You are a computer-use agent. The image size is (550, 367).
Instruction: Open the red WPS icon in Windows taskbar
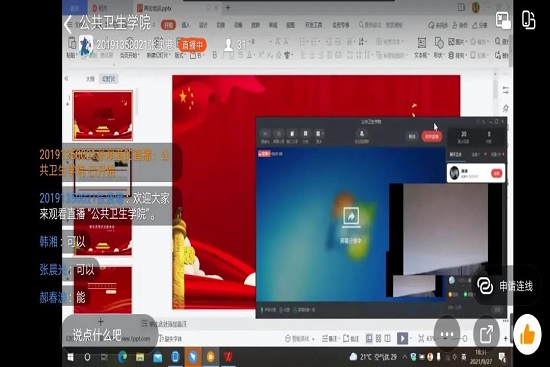[x=228, y=357]
